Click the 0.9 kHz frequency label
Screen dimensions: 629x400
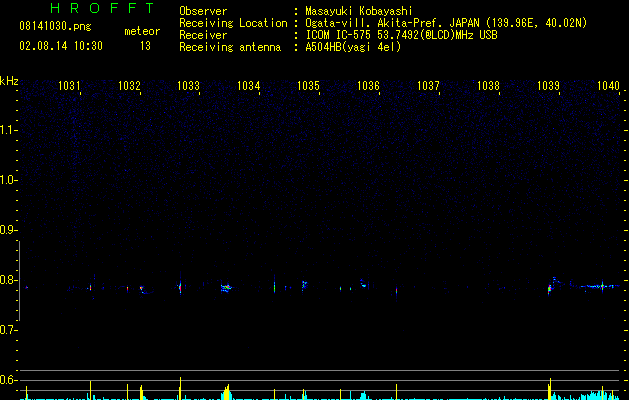pos(8,230)
